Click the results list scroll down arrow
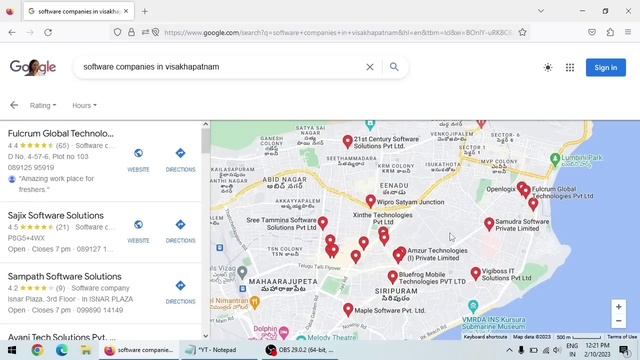 coord(206,336)
